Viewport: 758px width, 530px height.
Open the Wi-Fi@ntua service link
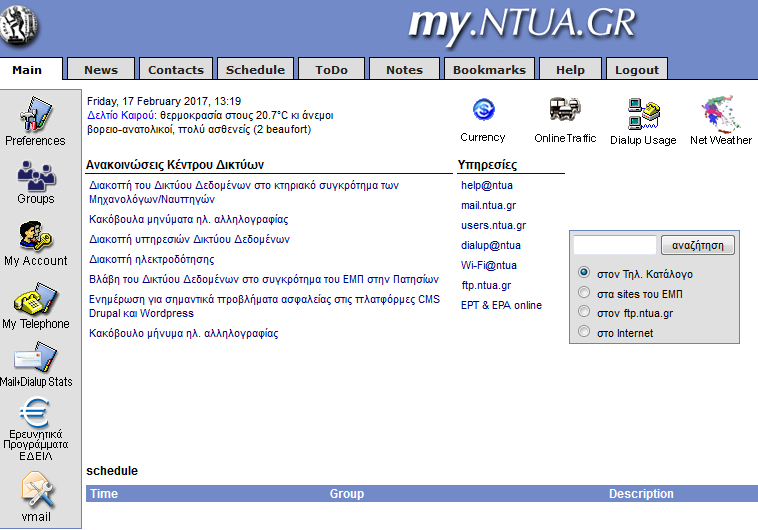click(x=489, y=265)
